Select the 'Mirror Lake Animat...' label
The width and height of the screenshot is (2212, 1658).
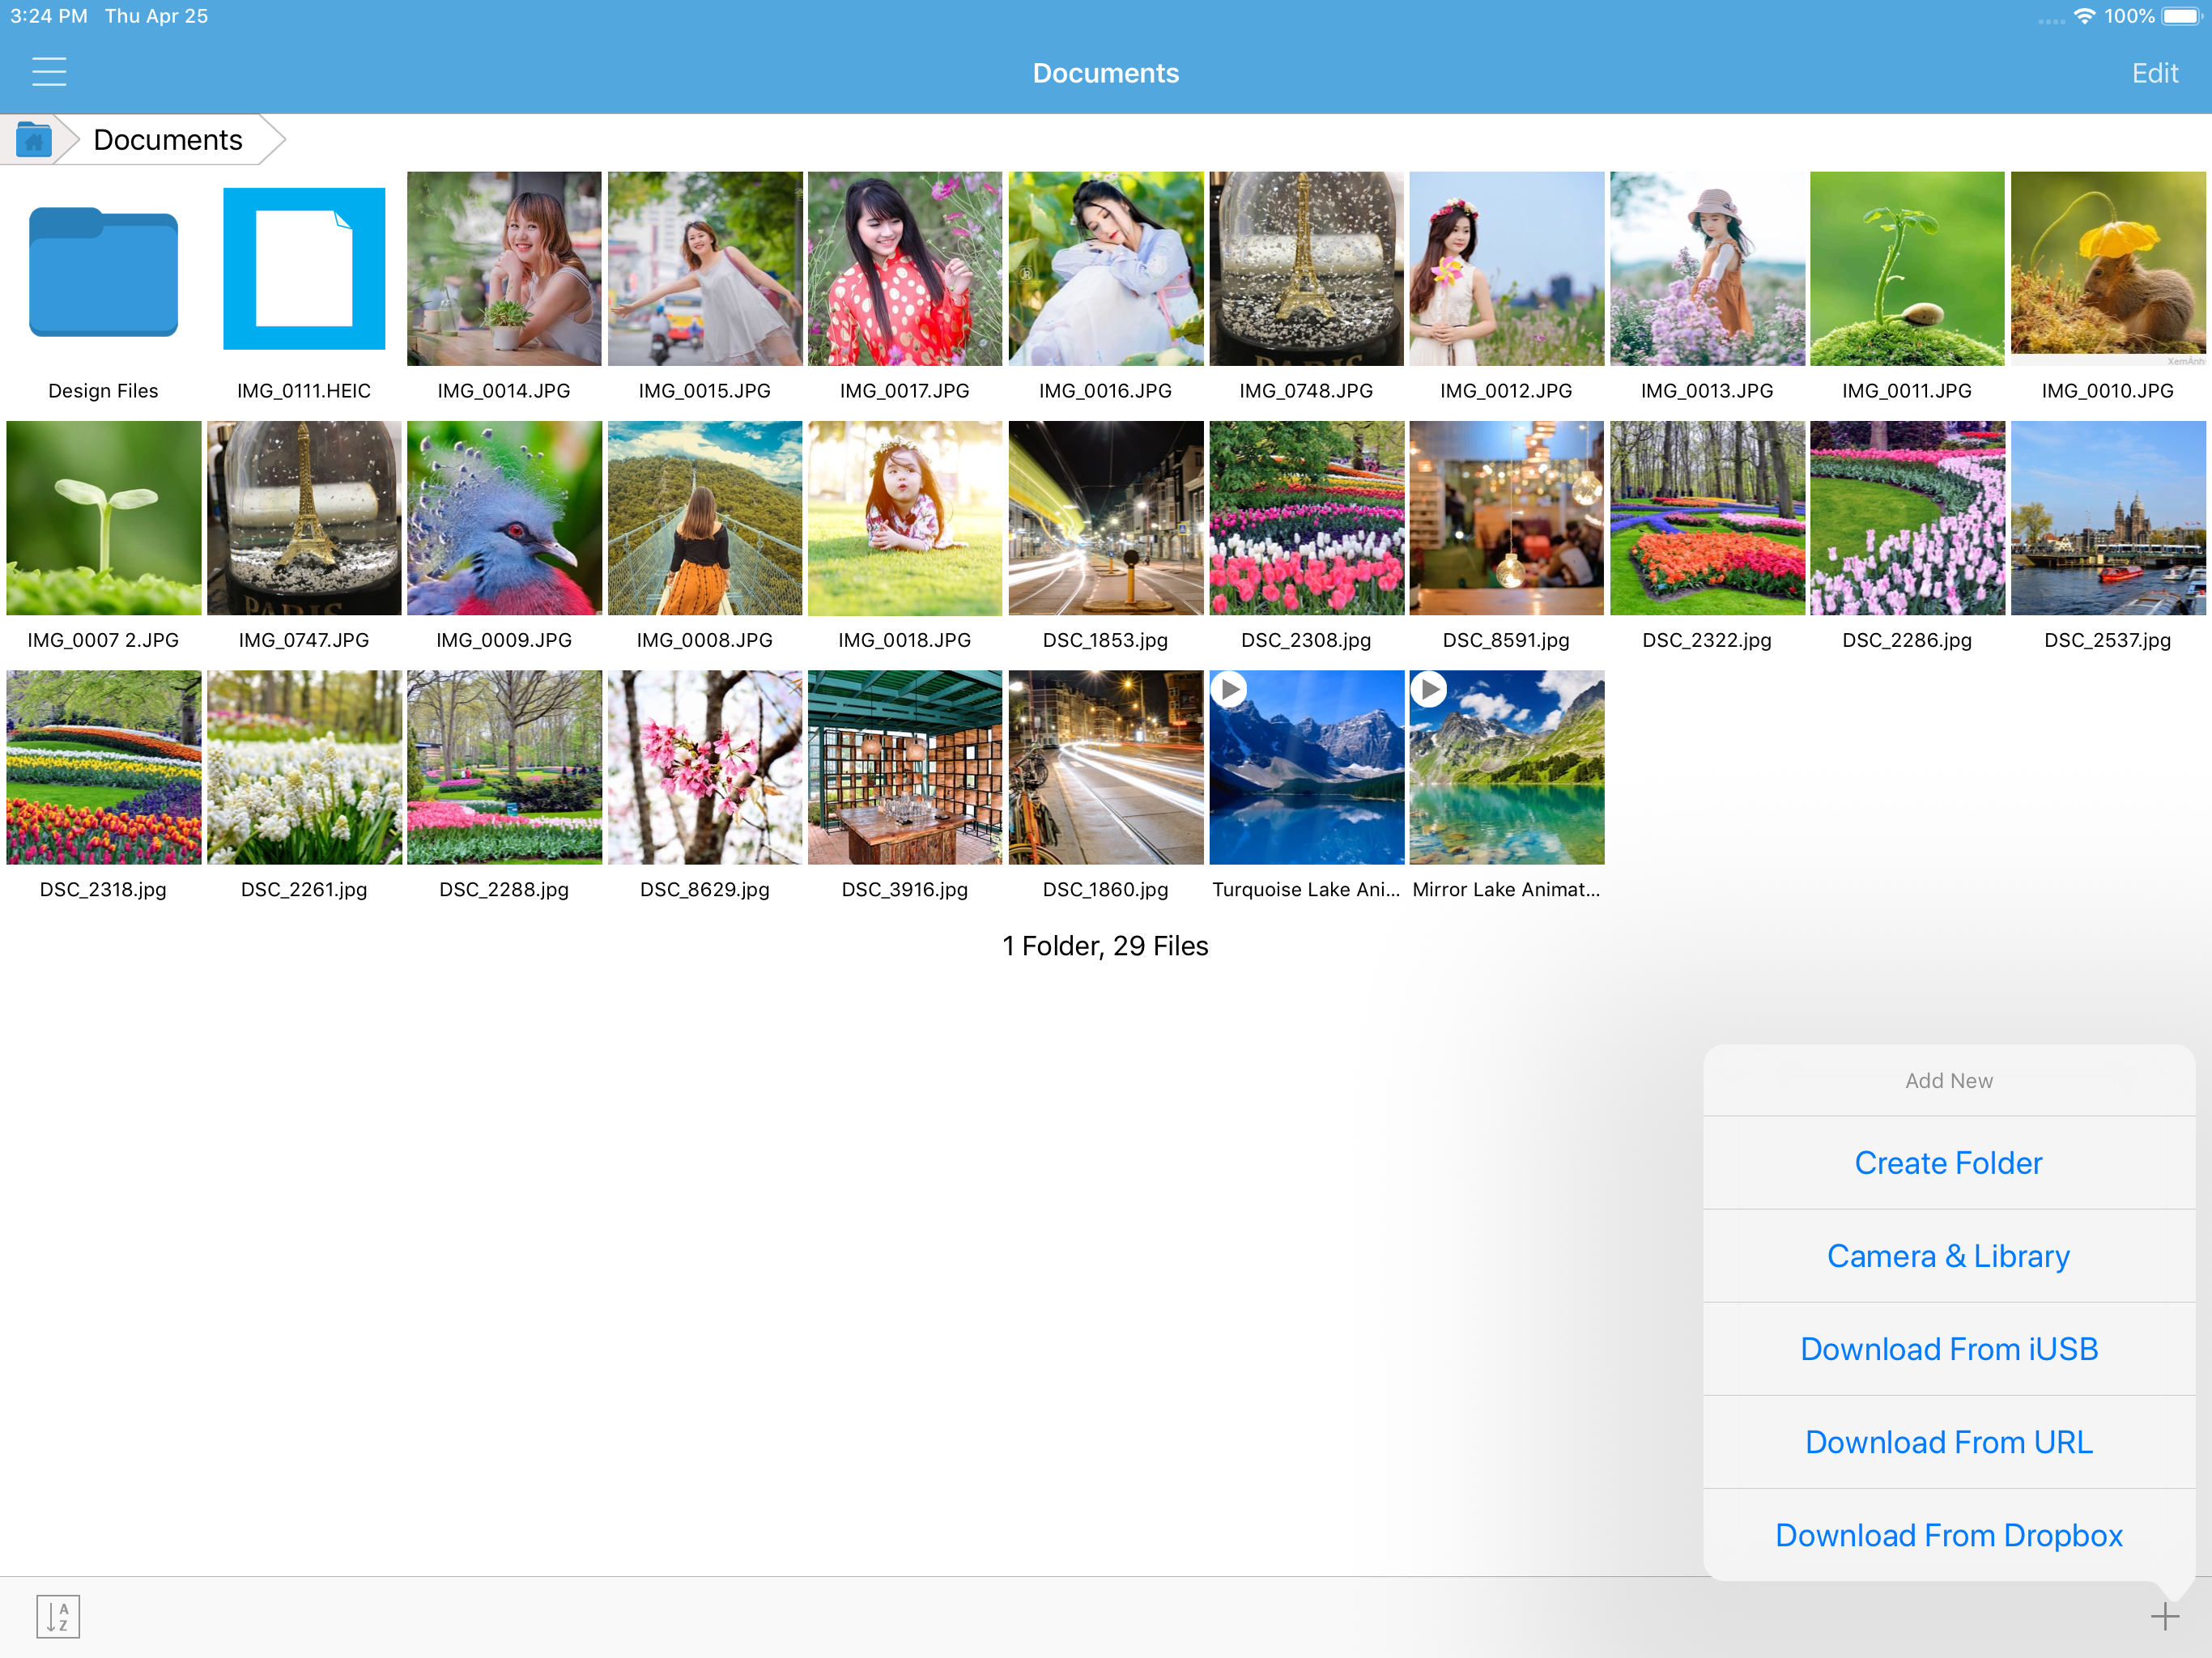pos(1506,889)
